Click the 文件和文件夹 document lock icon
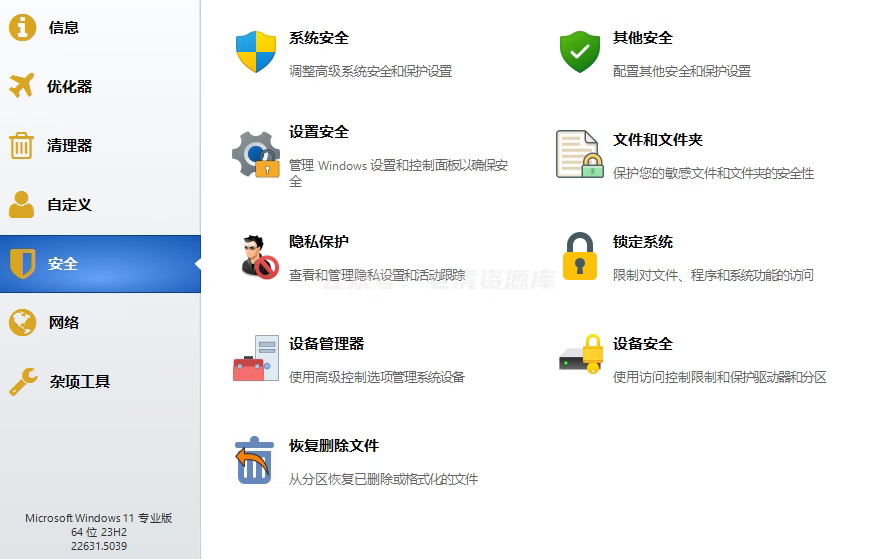This screenshot has width=876, height=559. 579,154
